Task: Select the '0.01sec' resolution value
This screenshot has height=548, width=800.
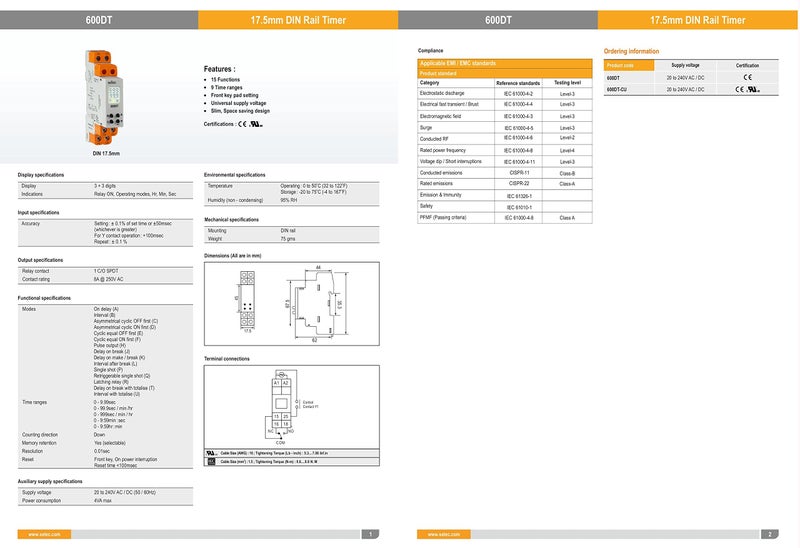Action: point(102,452)
